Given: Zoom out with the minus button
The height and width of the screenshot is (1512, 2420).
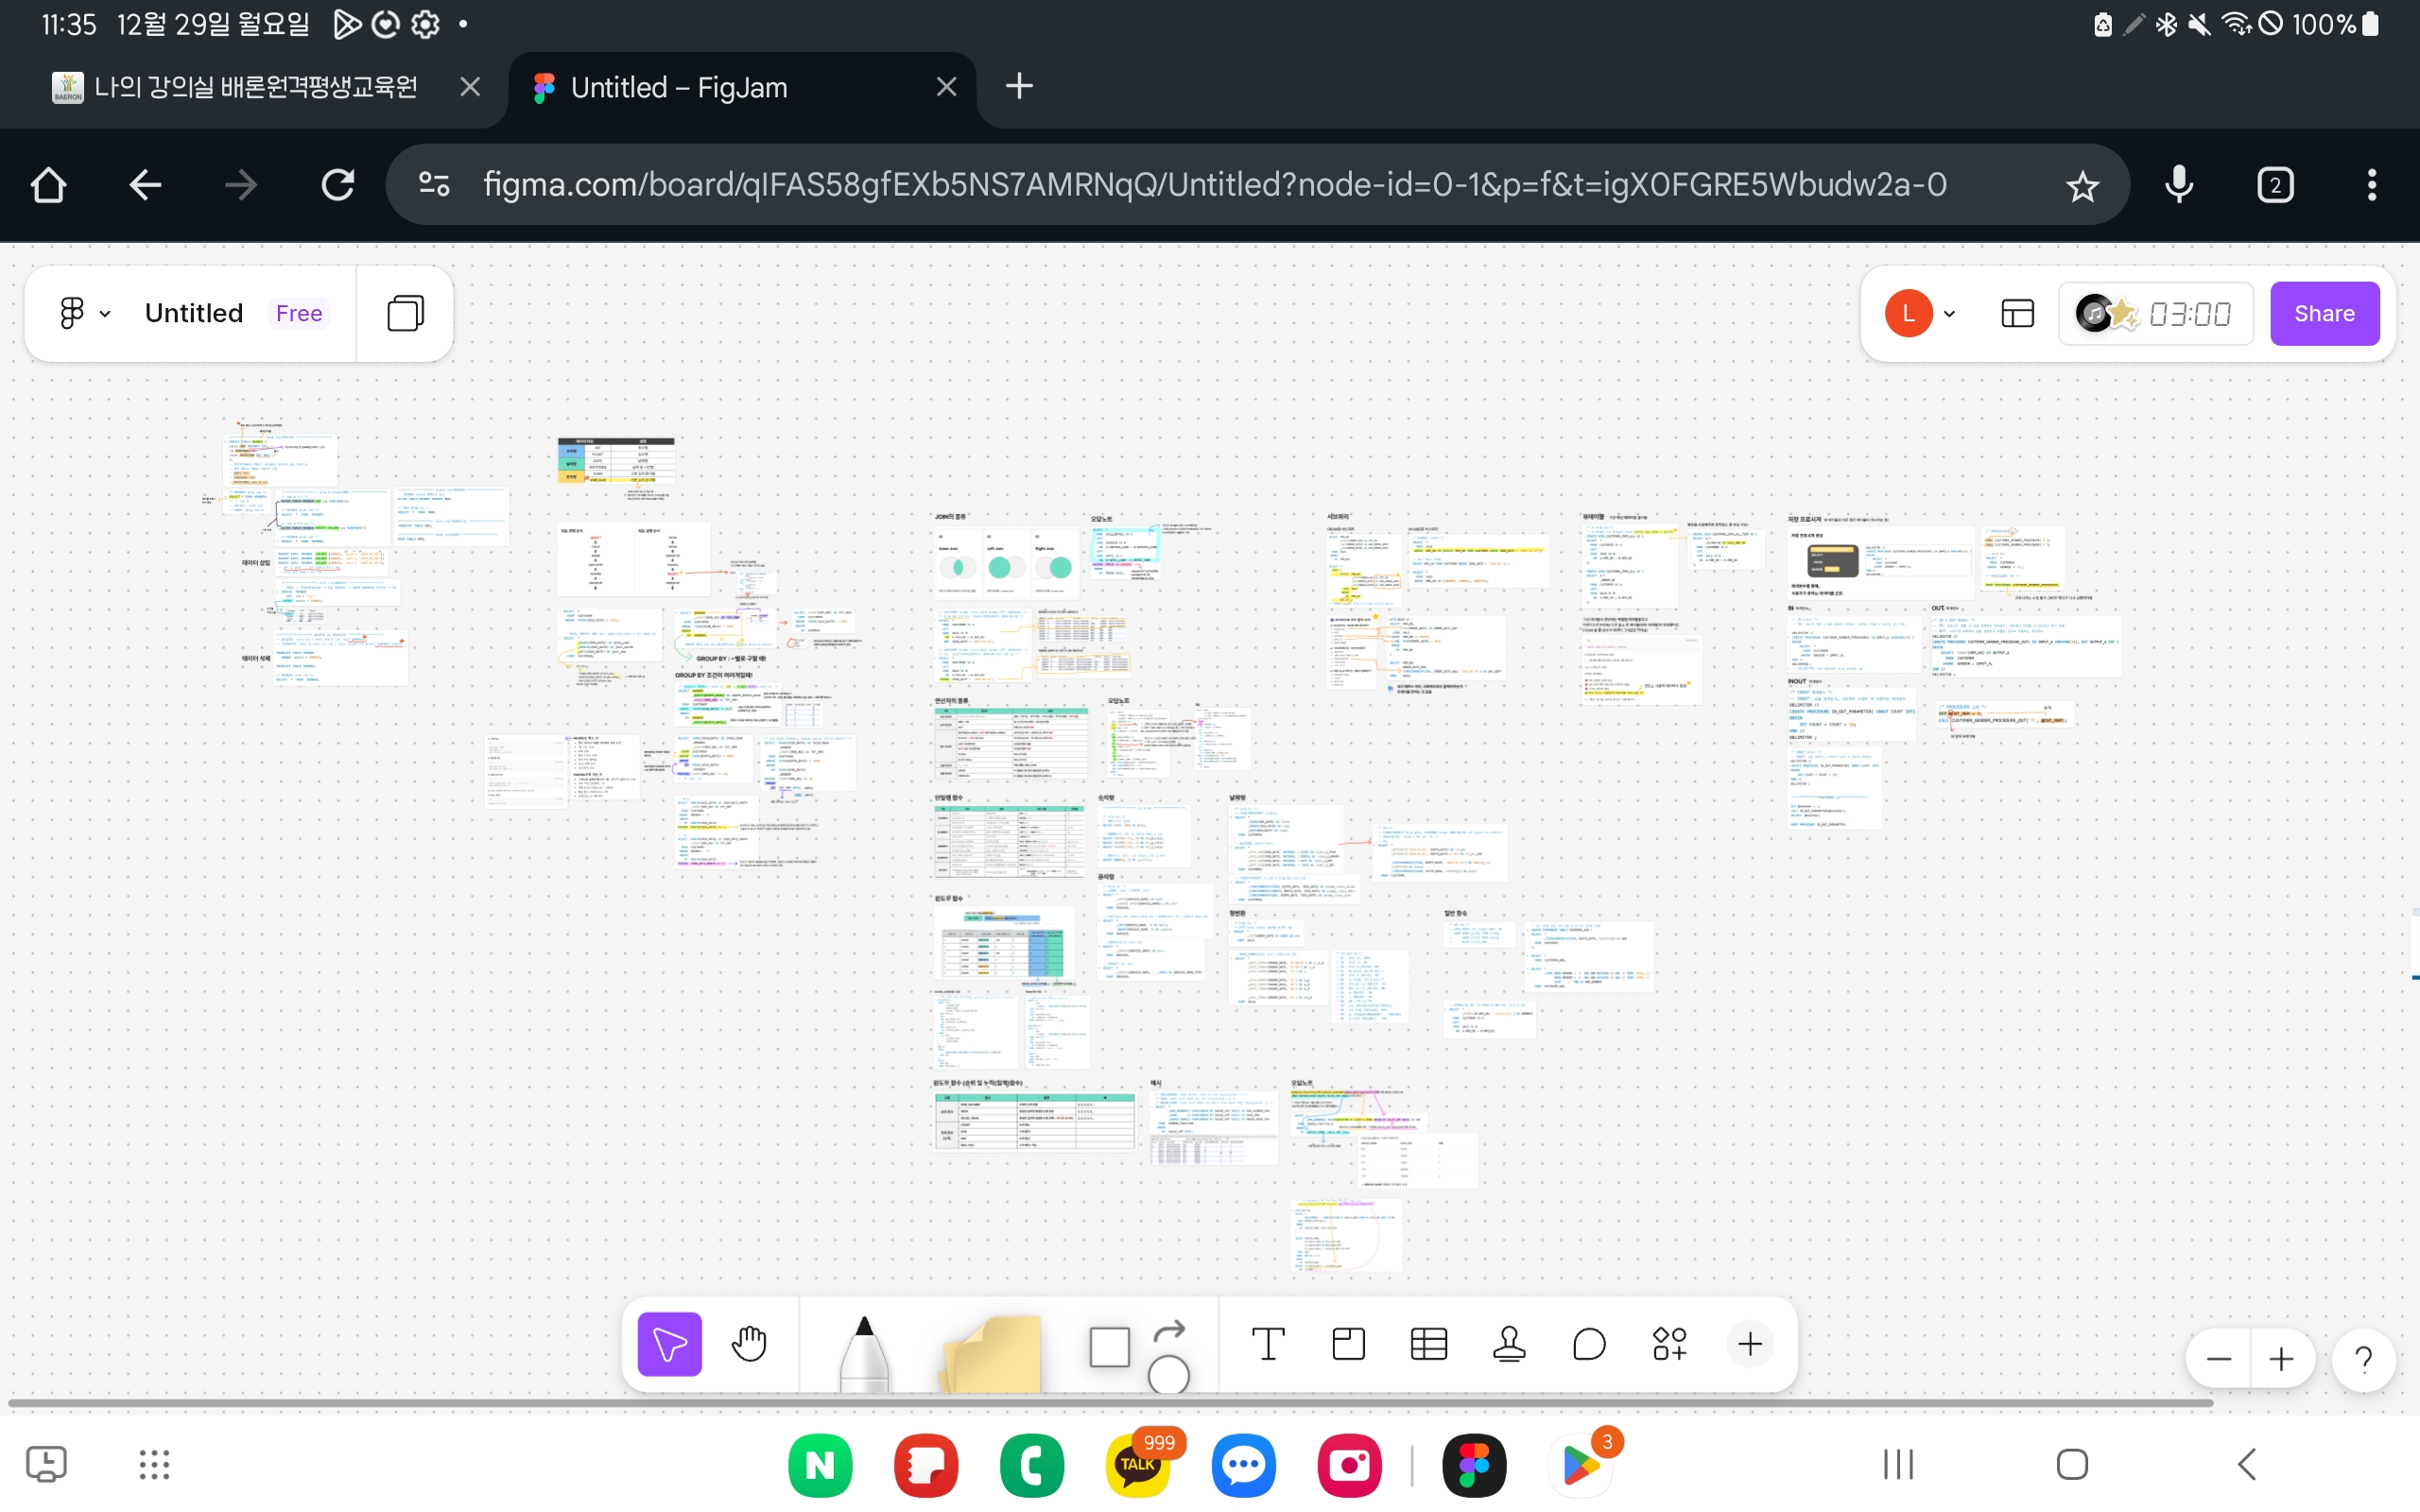Looking at the screenshot, I should point(2218,1359).
